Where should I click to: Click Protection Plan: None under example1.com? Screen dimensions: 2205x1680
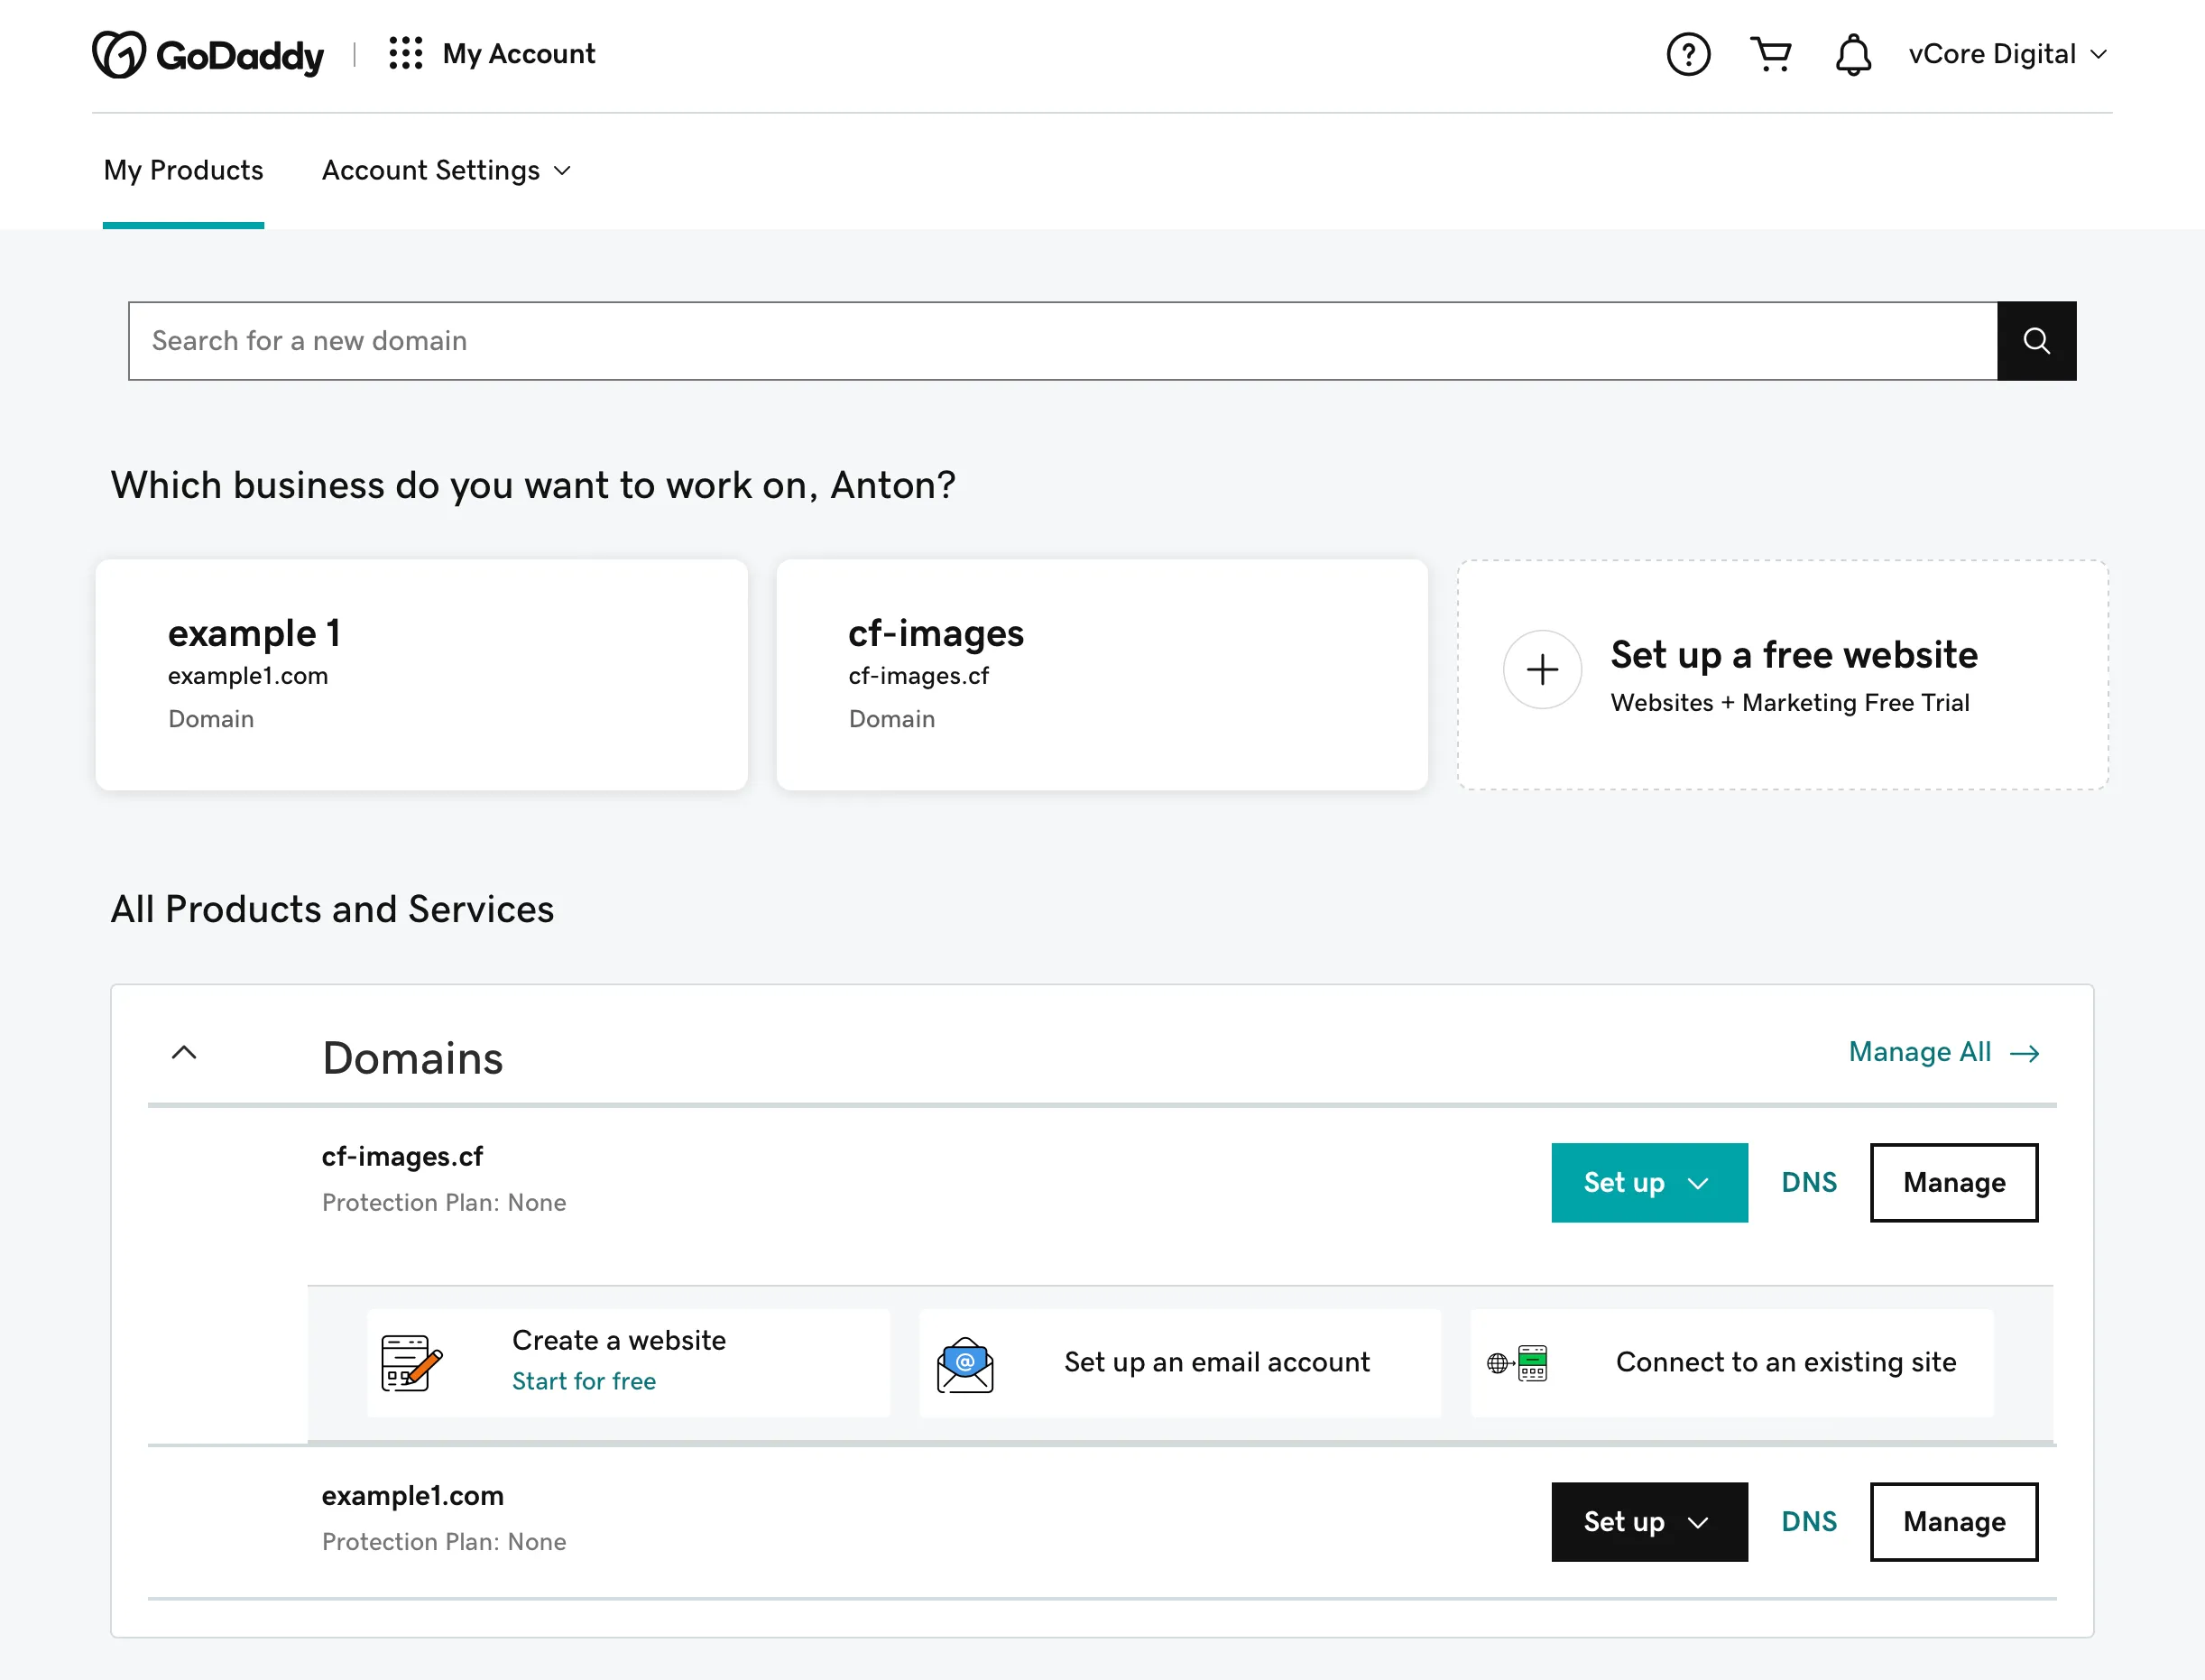point(444,1541)
